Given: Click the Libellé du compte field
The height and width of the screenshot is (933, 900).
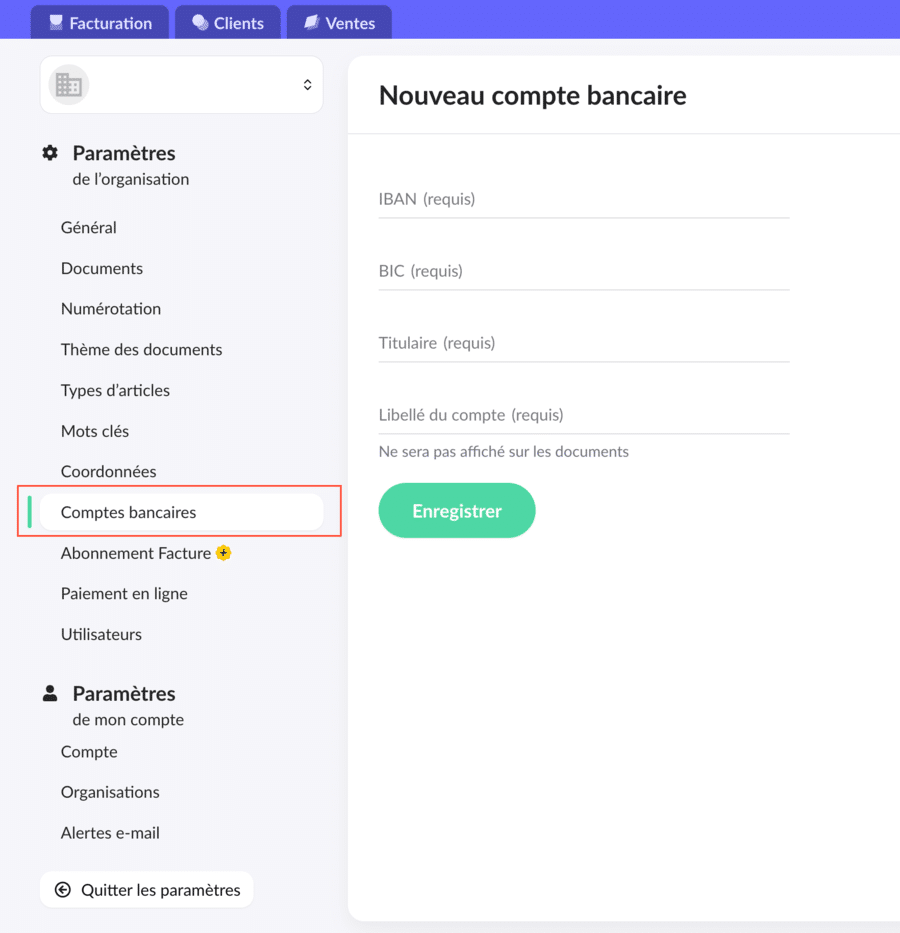Looking at the screenshot, I should (x=584, y=415).
